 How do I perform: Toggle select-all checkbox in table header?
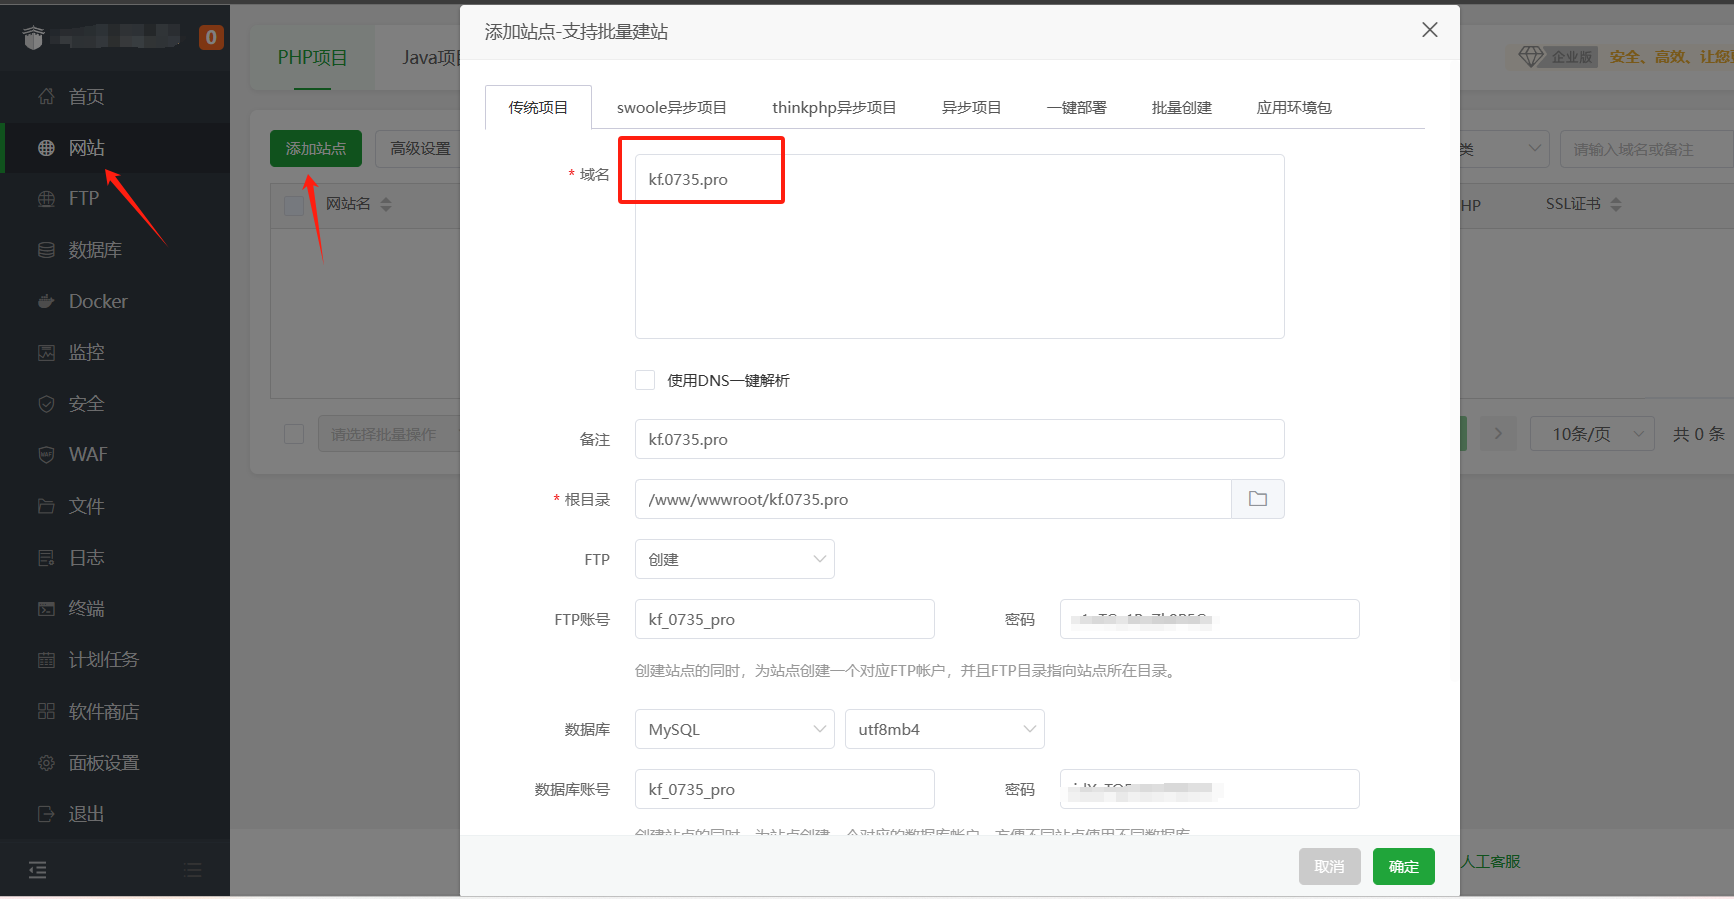click(294, 205)
